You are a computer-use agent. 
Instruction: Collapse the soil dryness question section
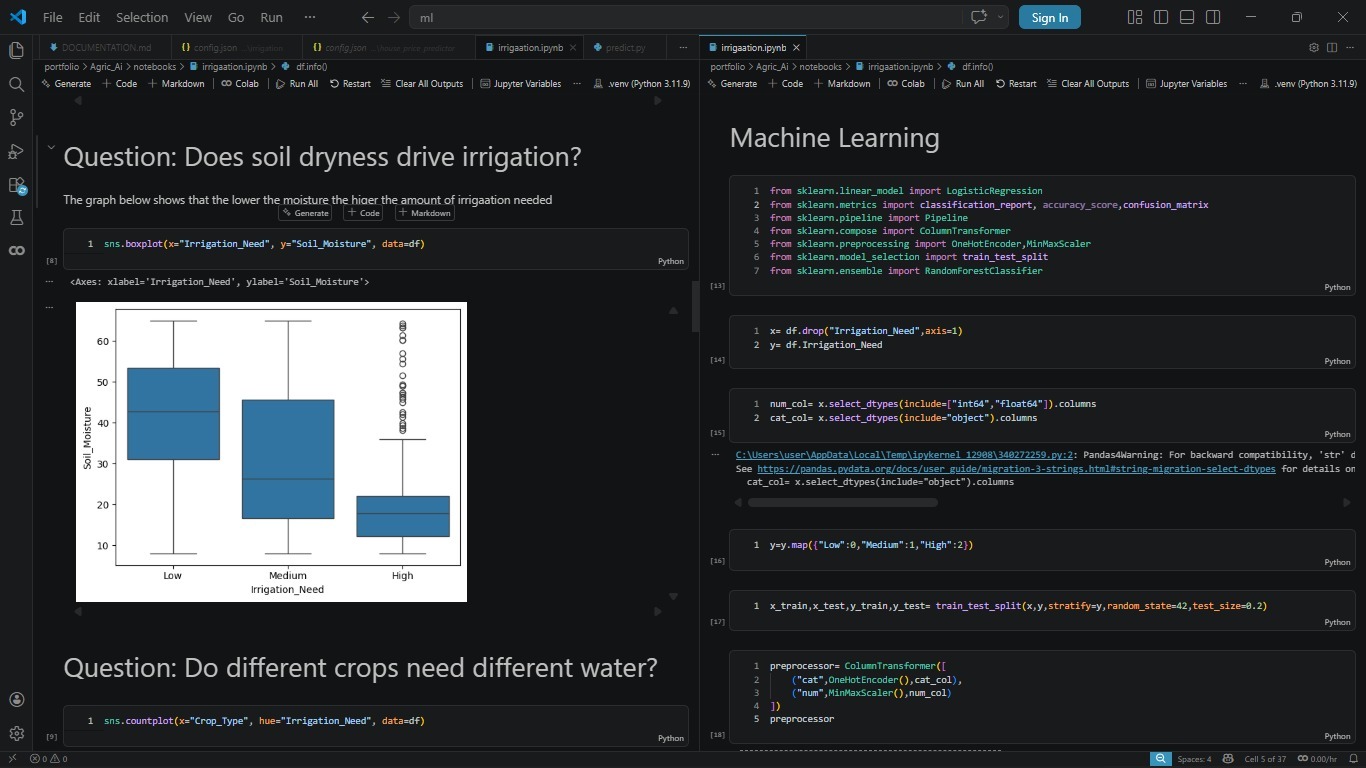(x=51, y=148)
